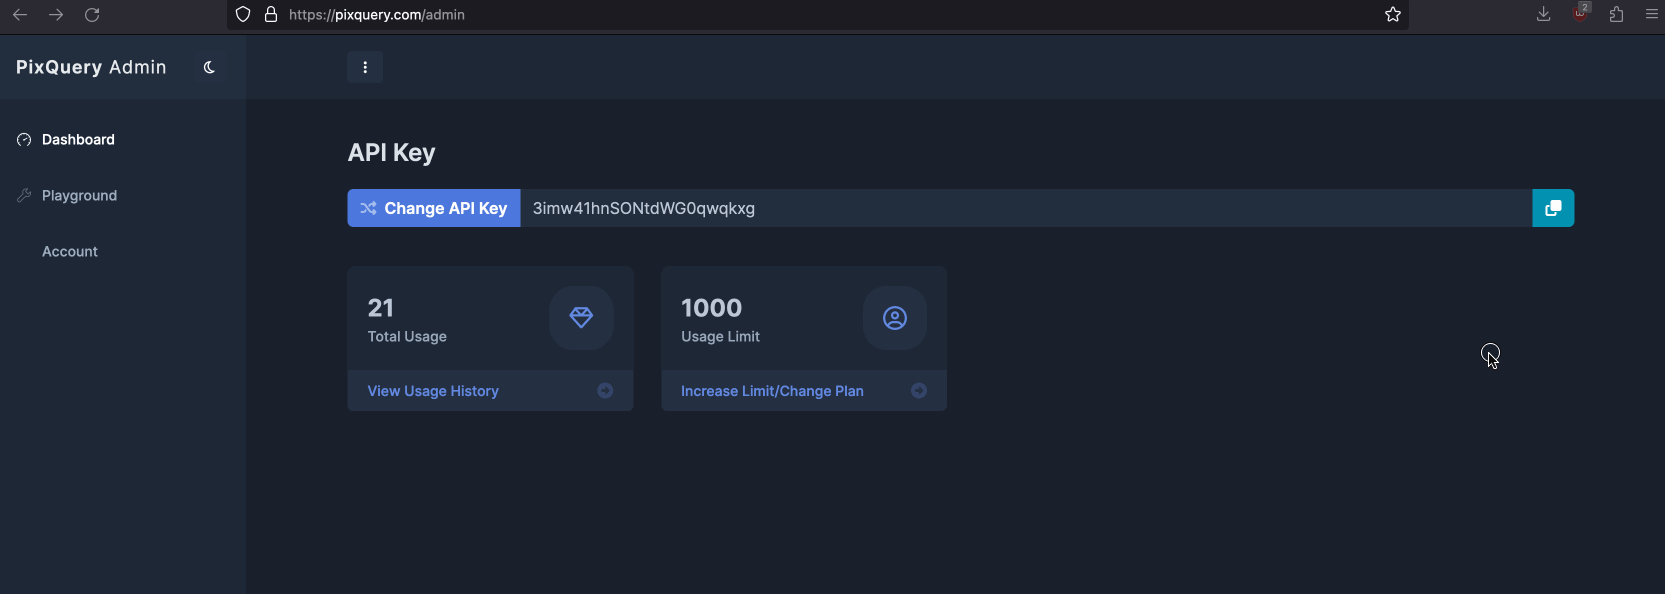Select Account in the sidebar

(70, 252)
